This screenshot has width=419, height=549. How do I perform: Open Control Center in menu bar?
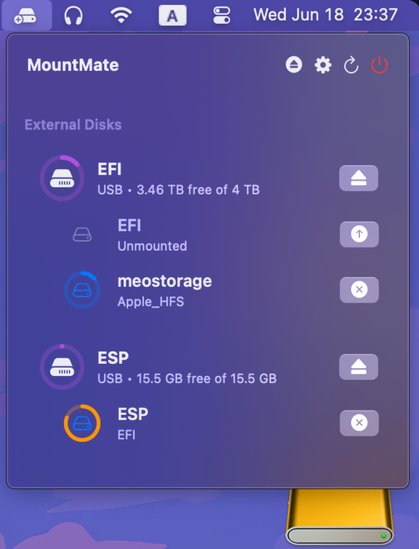222,16
